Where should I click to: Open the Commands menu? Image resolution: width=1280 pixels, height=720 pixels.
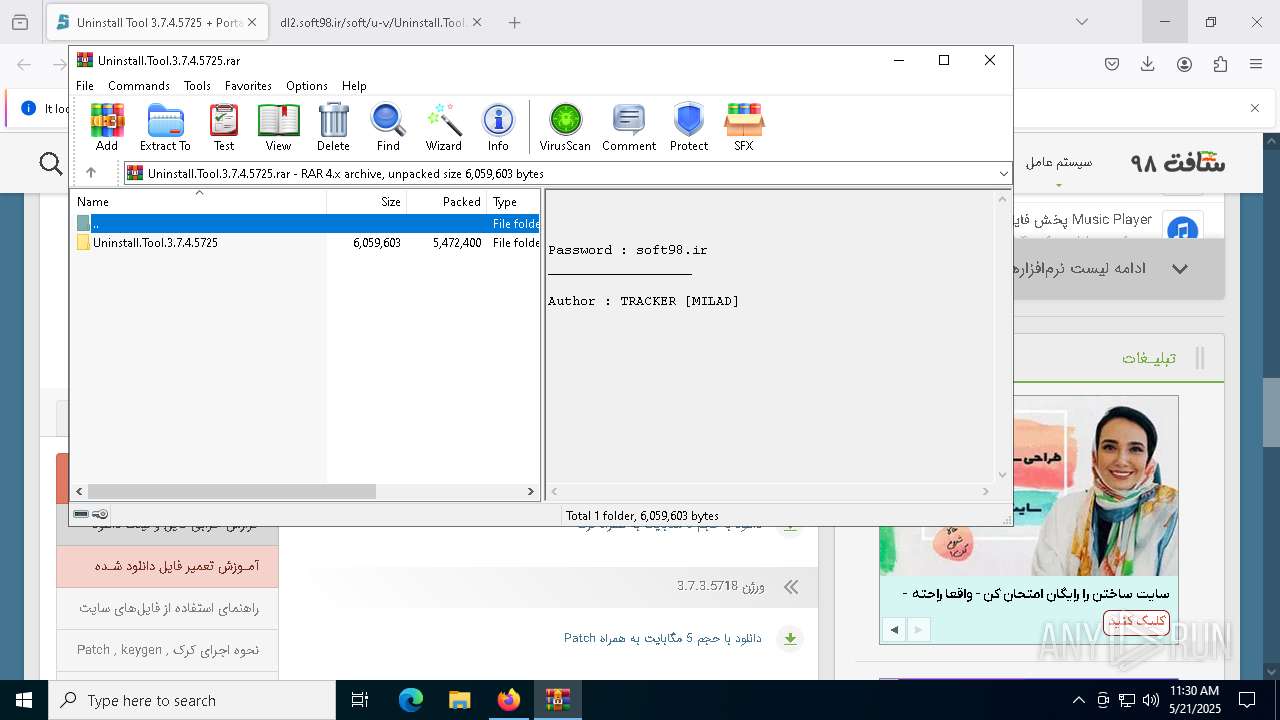(x=139, y=86)
